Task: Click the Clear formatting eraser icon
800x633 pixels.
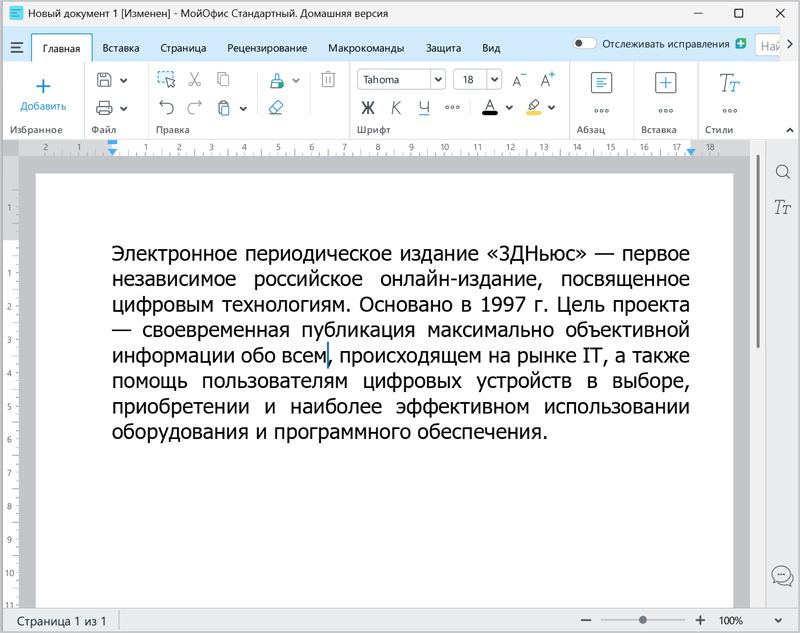Action: [276, 108]
